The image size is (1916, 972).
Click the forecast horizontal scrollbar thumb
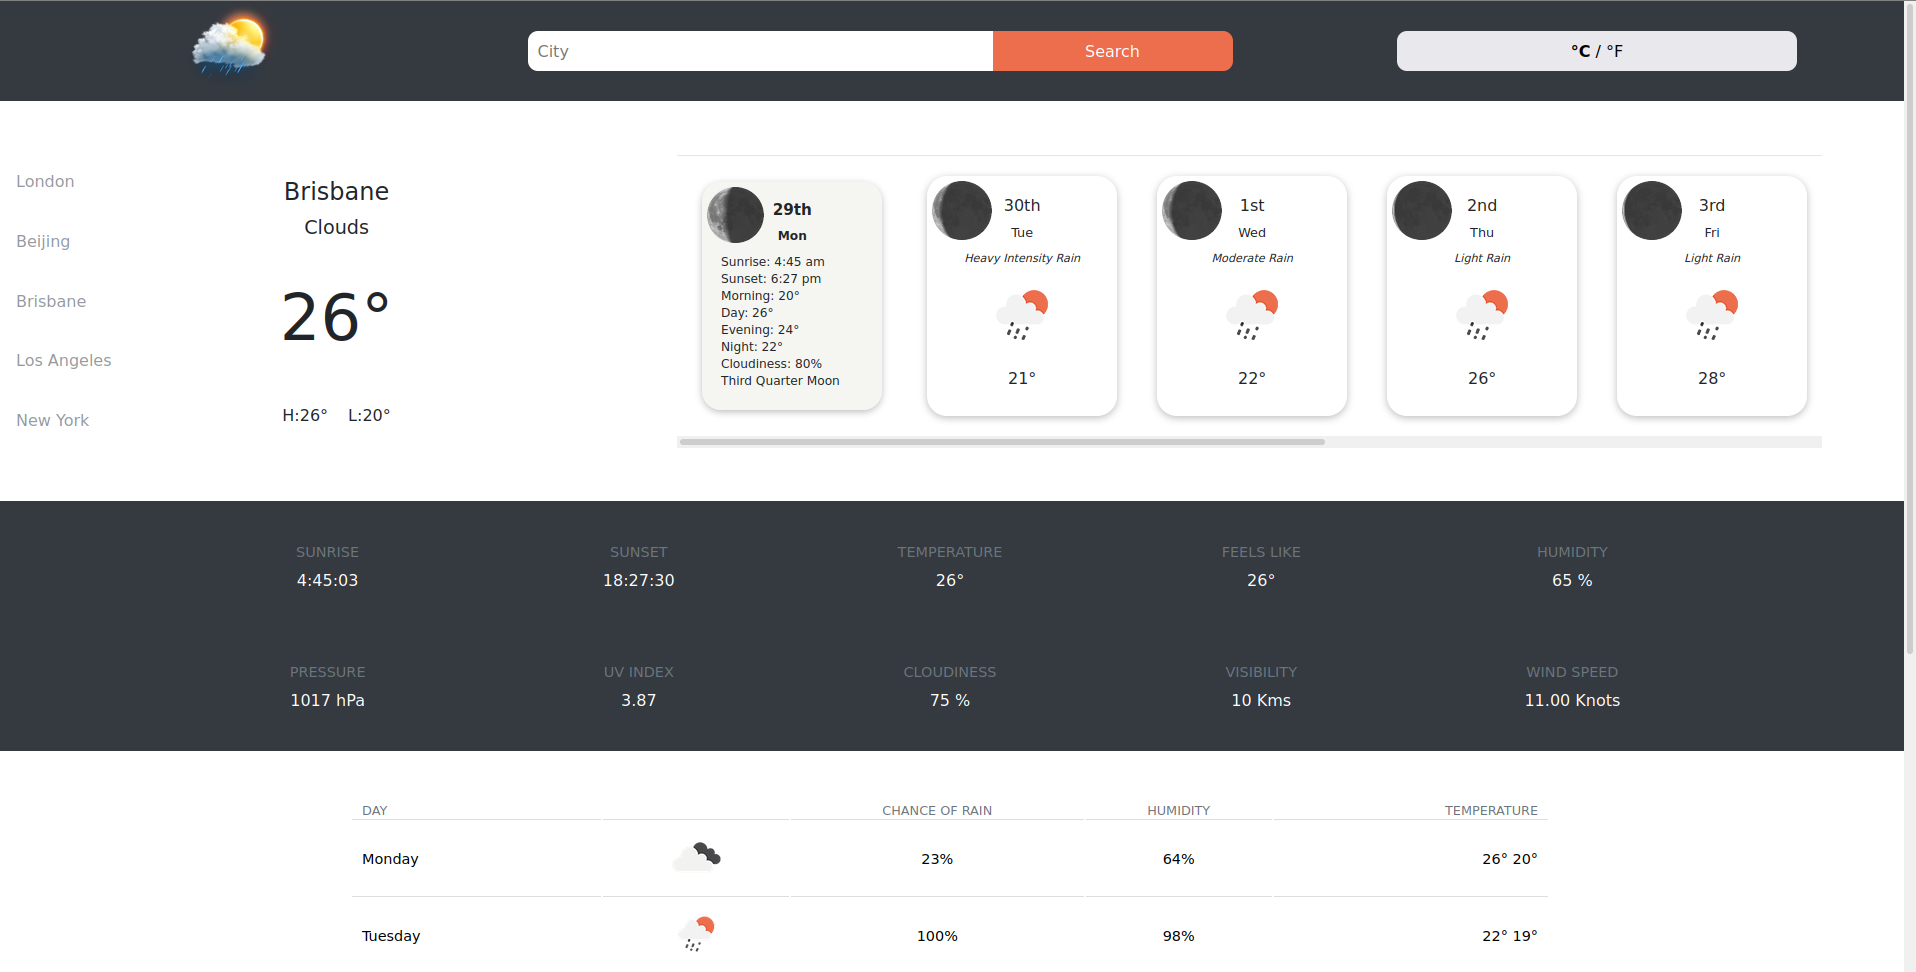tap(1002, 442)
